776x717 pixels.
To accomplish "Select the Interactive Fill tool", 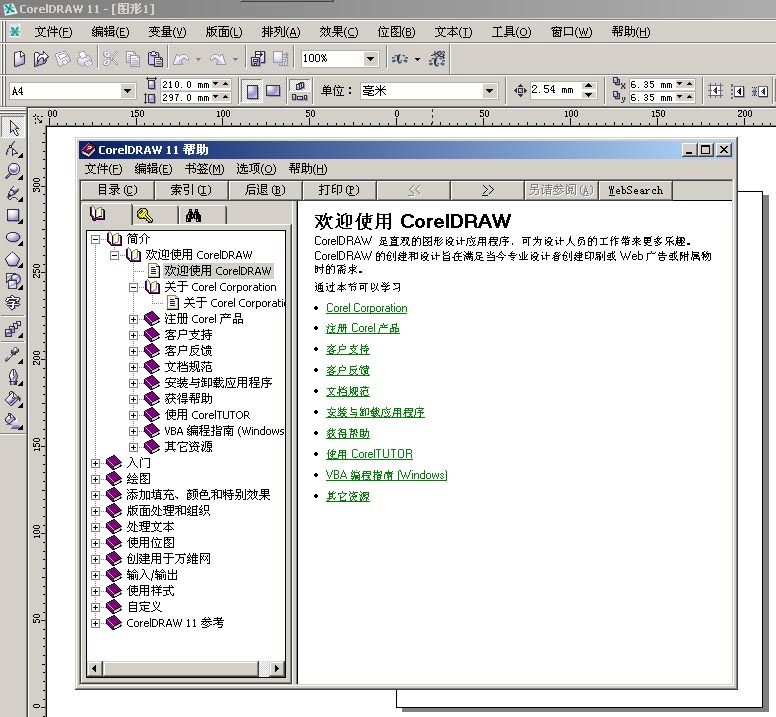I will point(13,421).
